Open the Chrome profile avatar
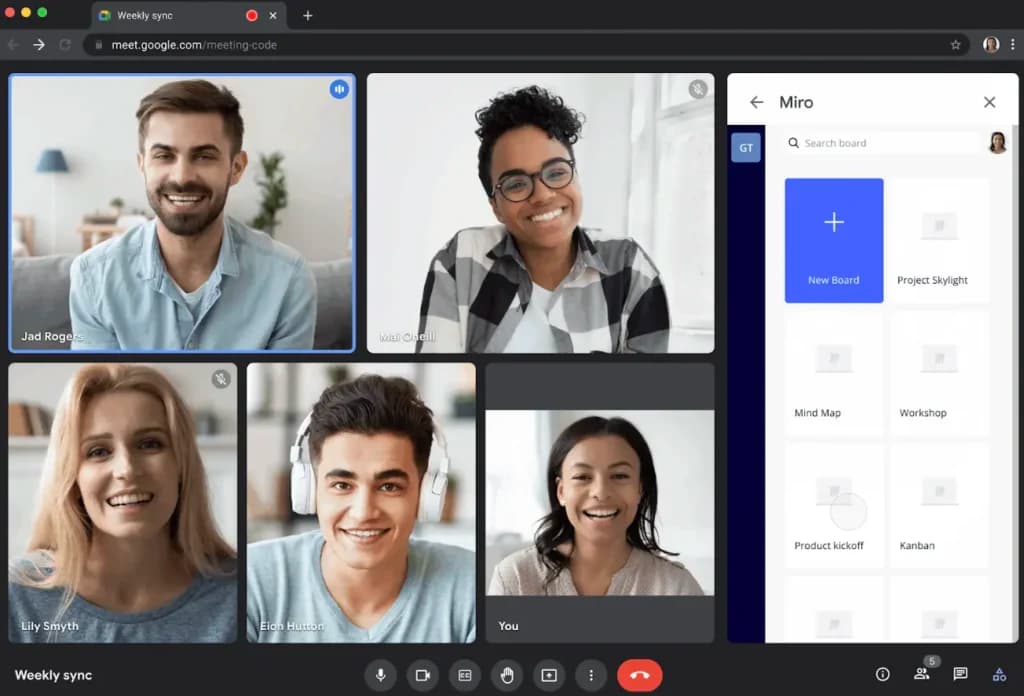1024x696 pixels. tap(991, 44)
